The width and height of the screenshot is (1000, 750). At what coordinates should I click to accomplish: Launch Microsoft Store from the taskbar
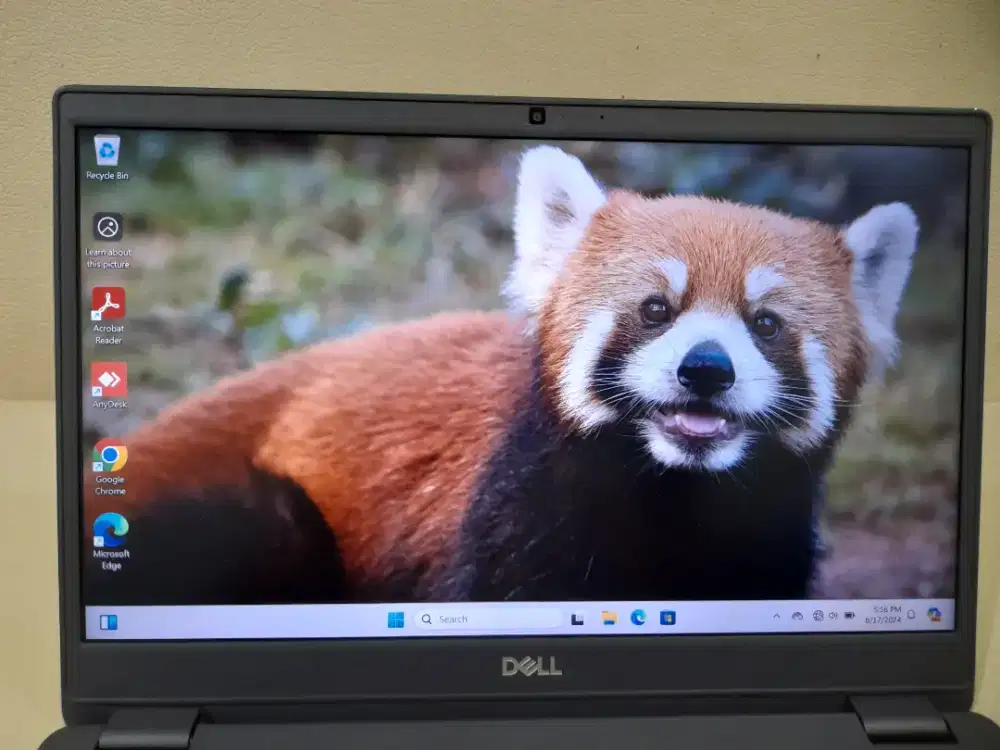pos(667,619)
